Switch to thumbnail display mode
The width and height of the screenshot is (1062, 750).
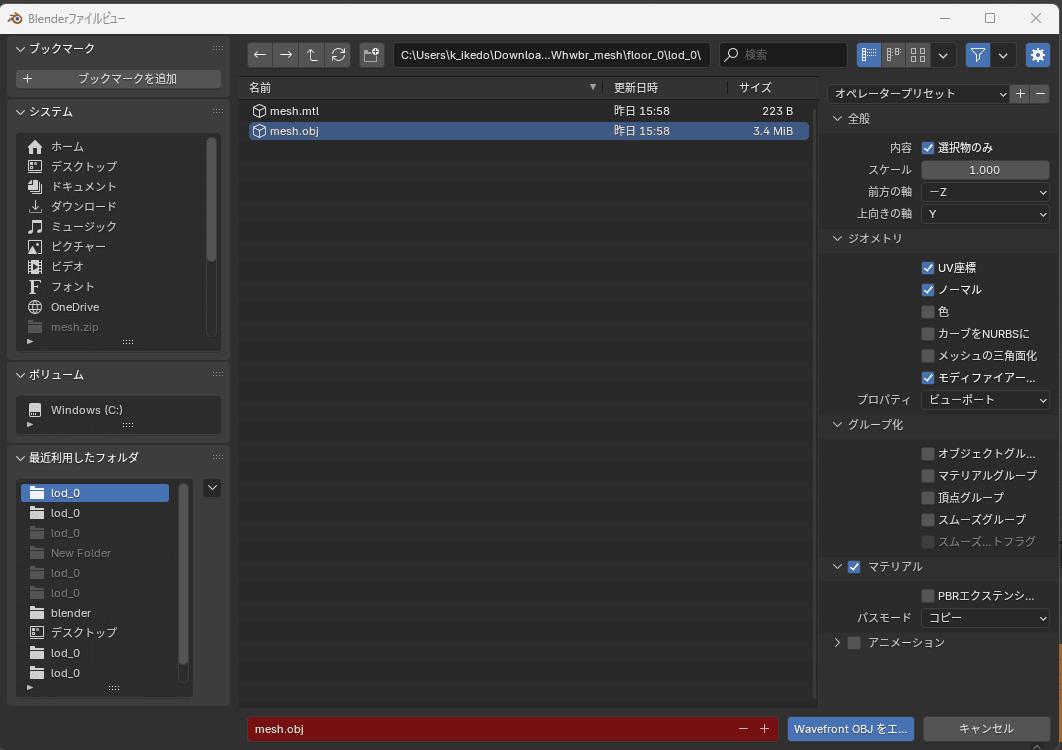point(917,55)
